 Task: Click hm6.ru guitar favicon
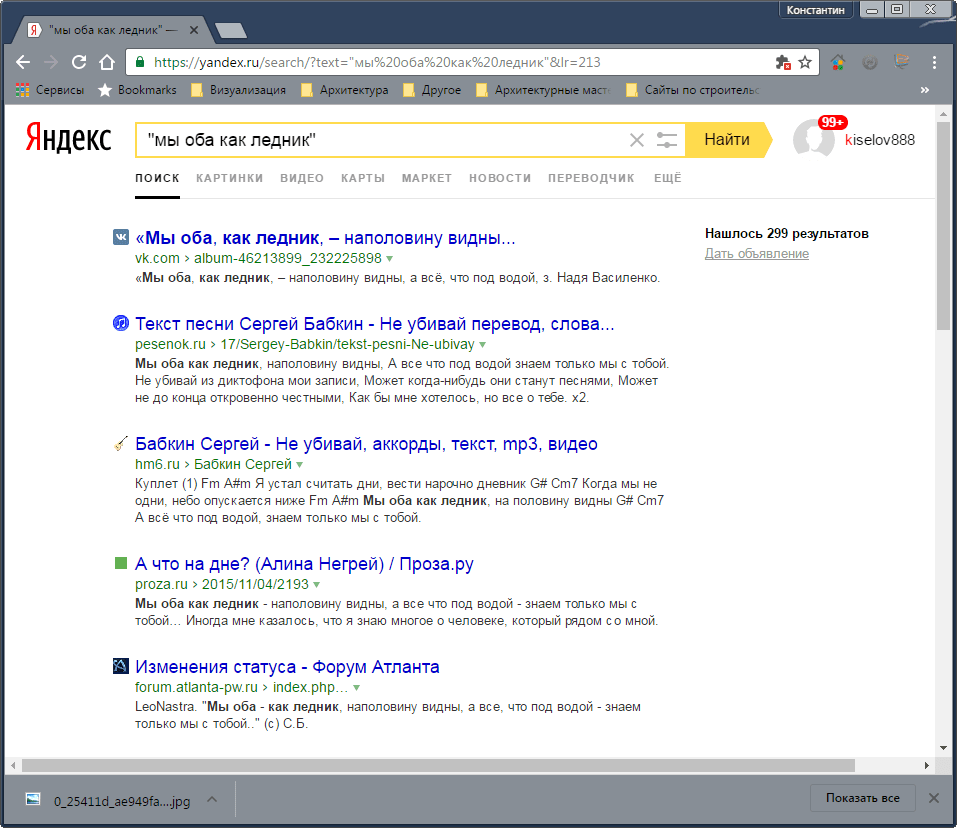[121, 443]
